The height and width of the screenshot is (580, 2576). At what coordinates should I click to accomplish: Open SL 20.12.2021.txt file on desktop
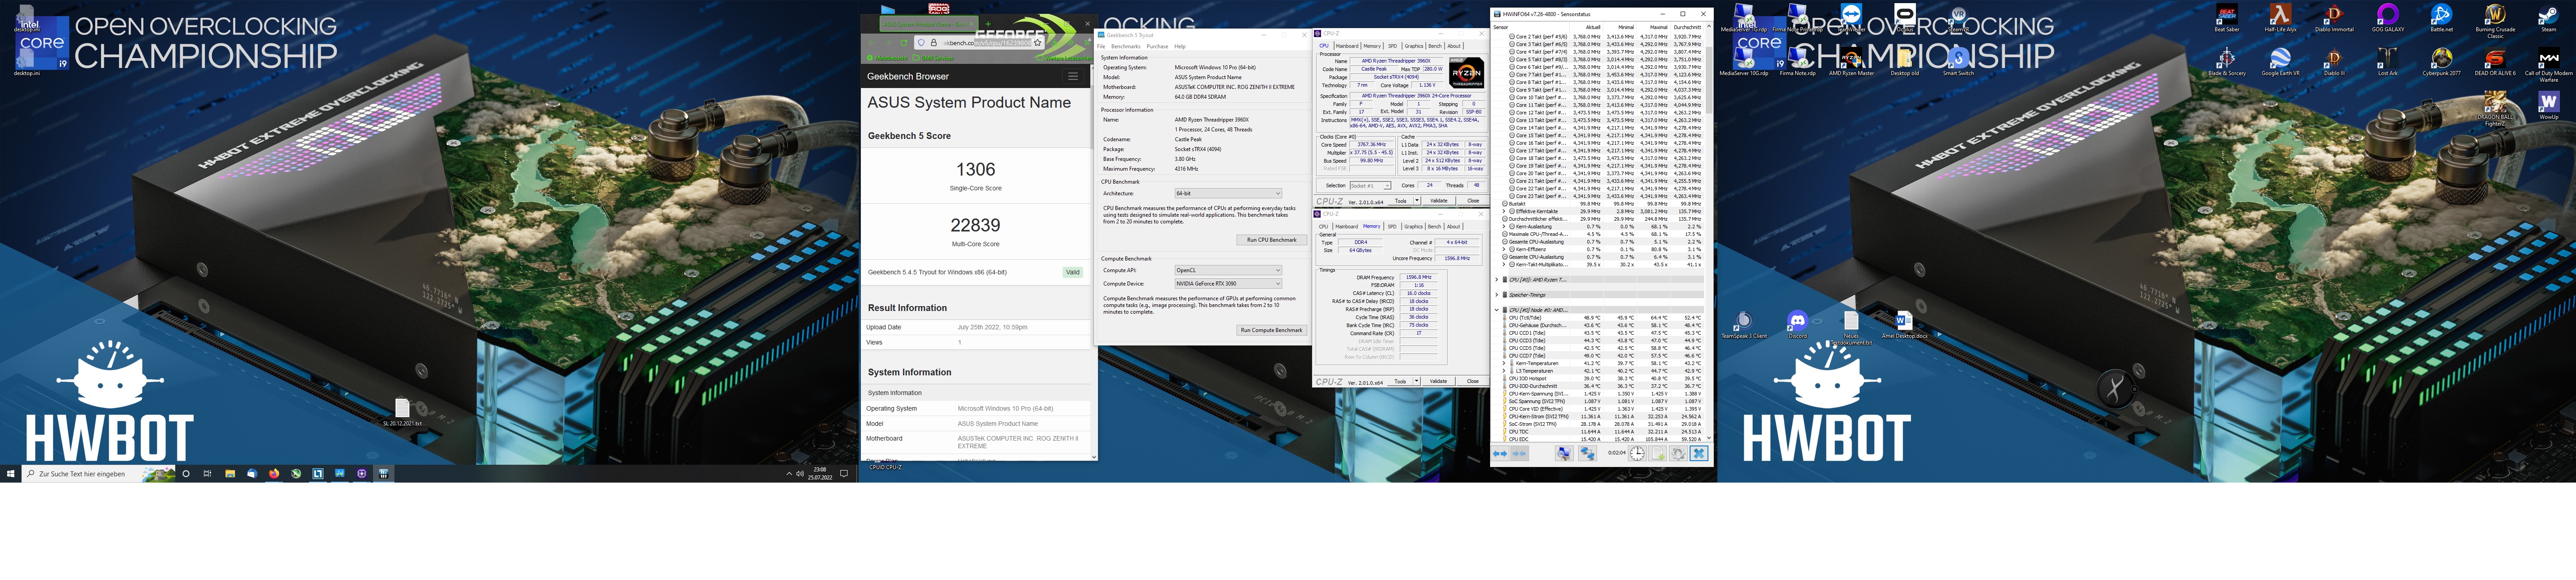pyautogui.click(x=402, y=412)
